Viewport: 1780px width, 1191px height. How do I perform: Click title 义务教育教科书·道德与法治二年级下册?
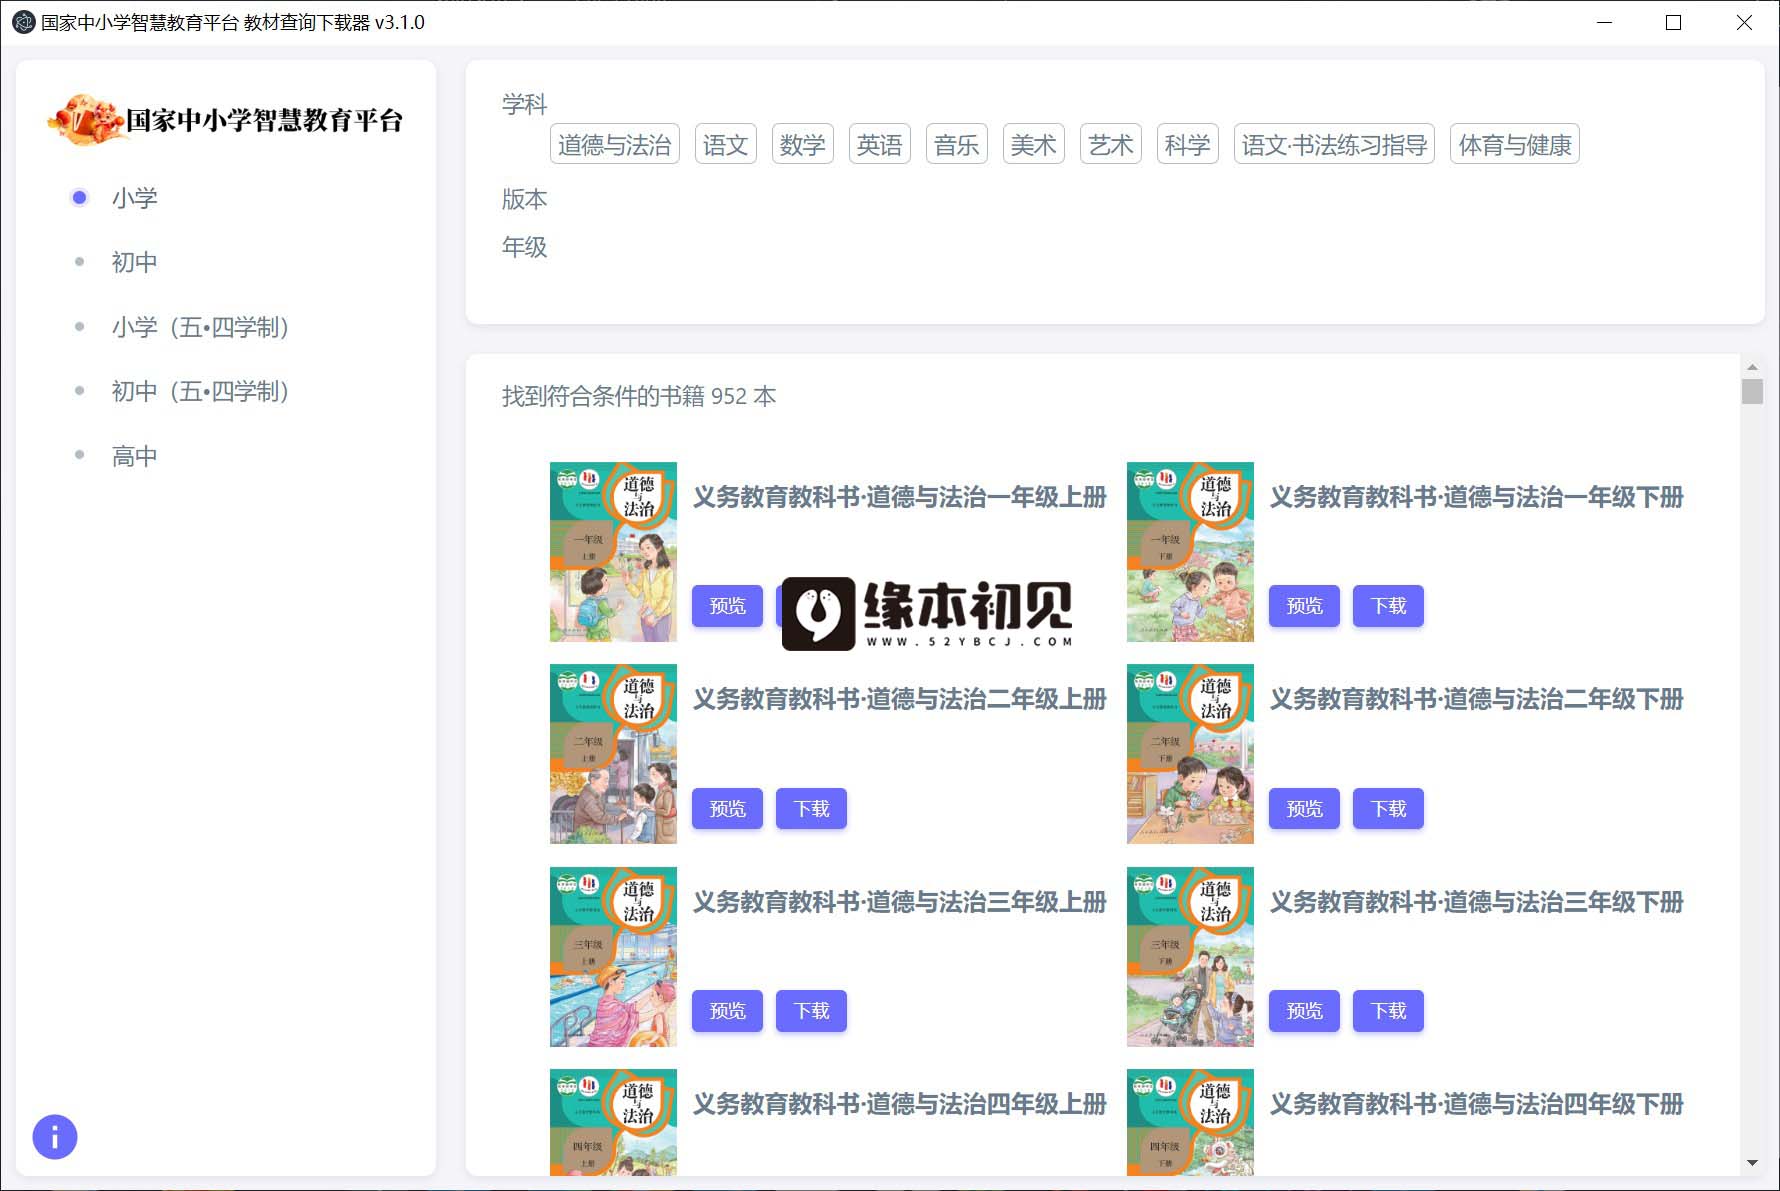tap(1477, 699)
